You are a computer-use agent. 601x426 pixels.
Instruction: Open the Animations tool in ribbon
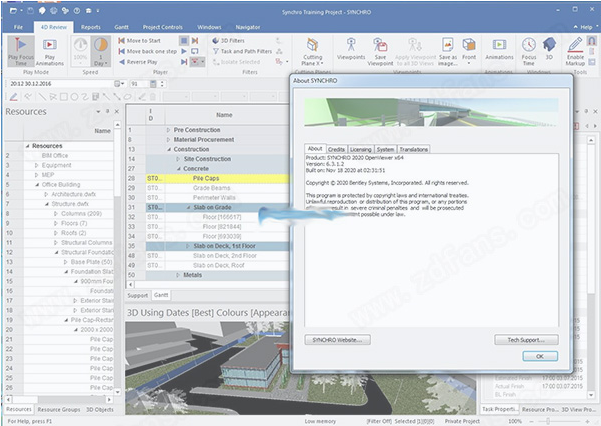[499, 52]
